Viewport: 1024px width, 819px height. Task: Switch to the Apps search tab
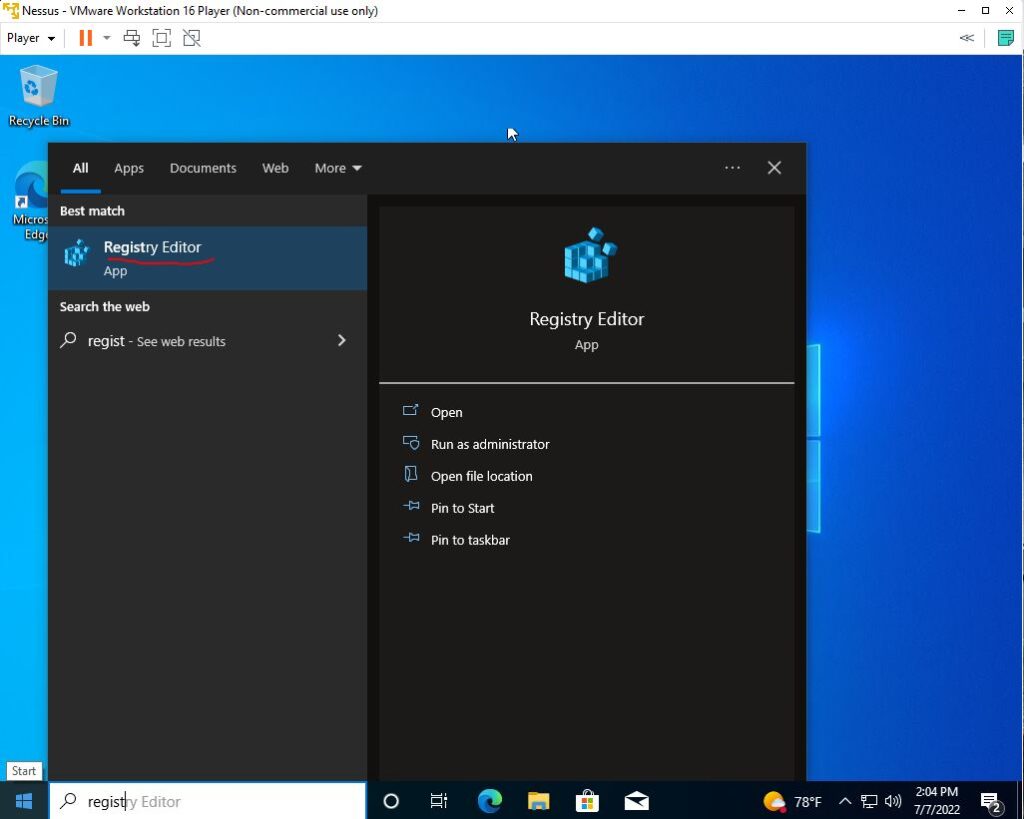129,168
